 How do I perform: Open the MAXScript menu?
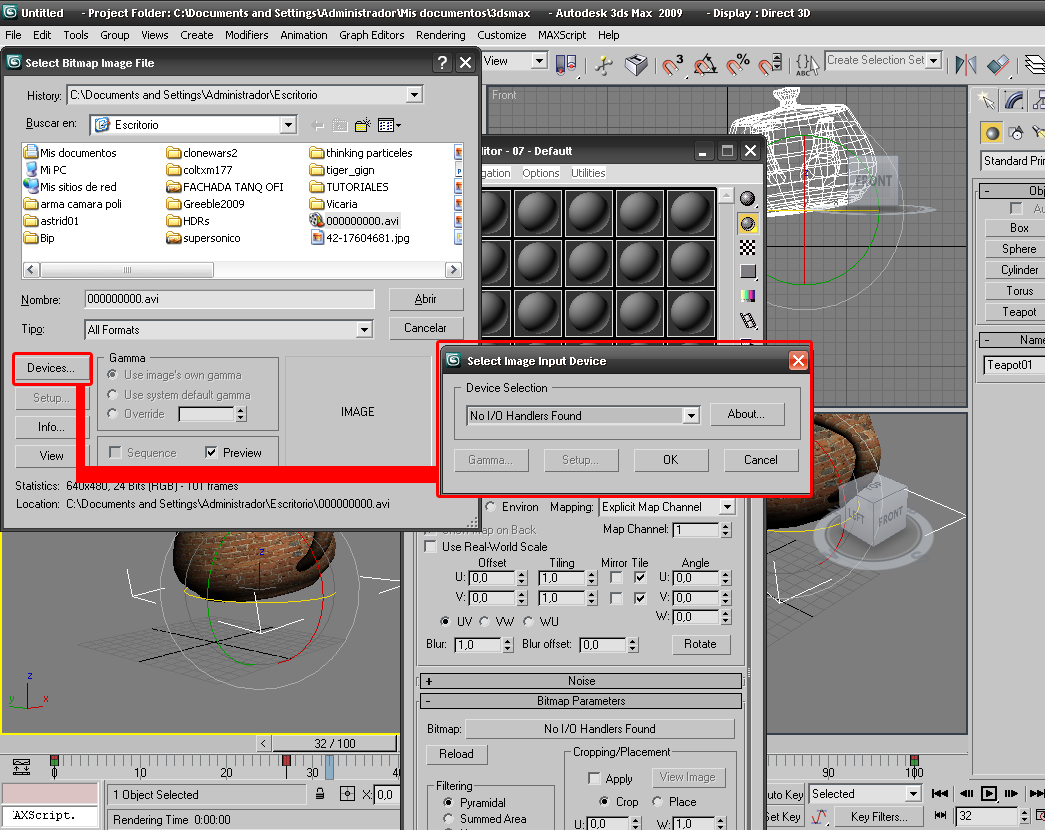click(562, 35)
